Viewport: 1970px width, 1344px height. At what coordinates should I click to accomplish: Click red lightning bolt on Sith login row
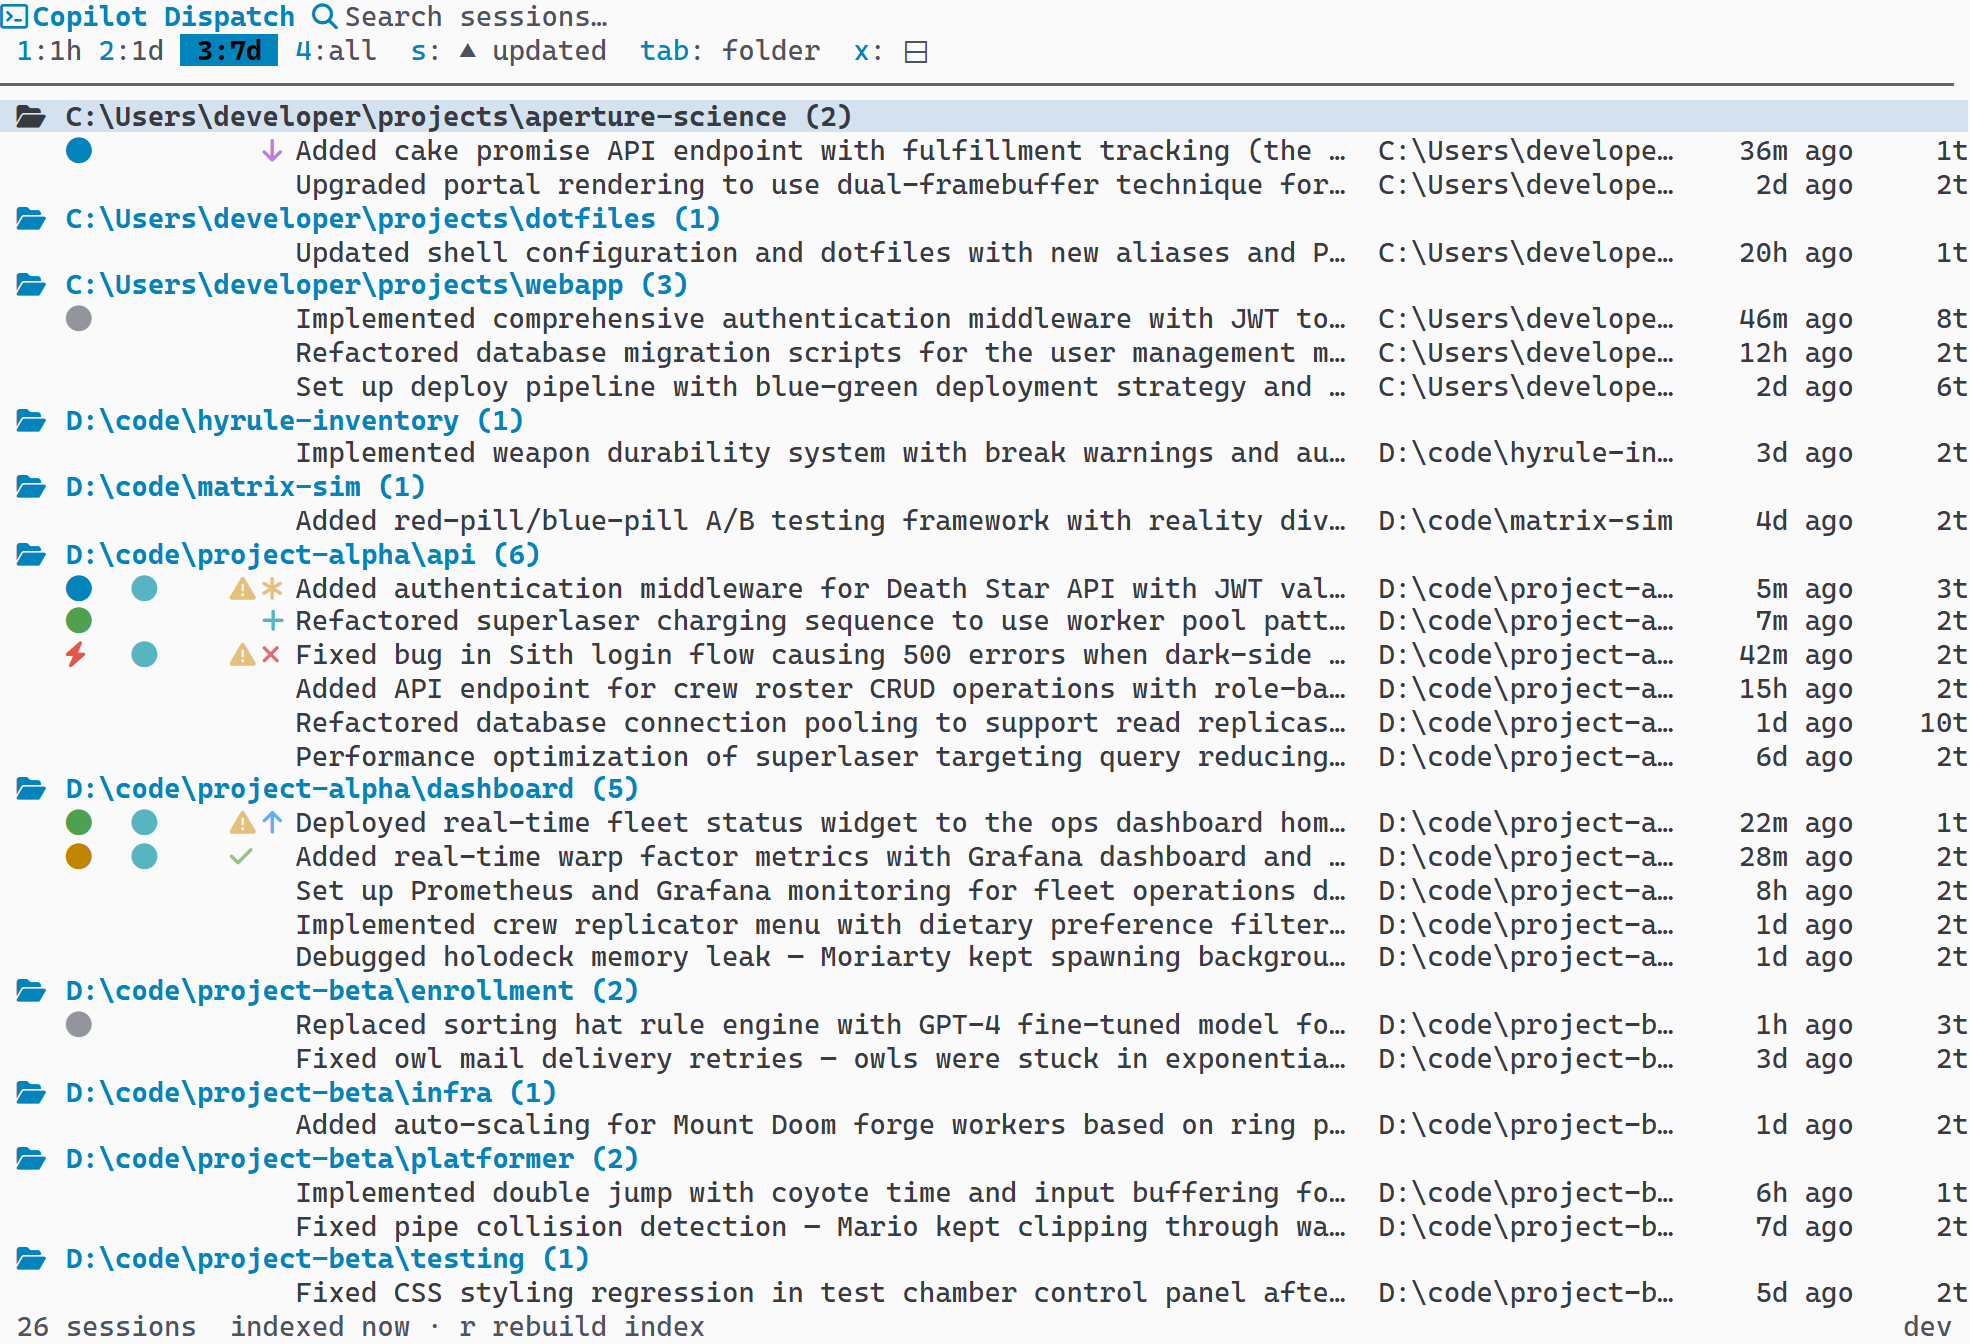point(76,655)
